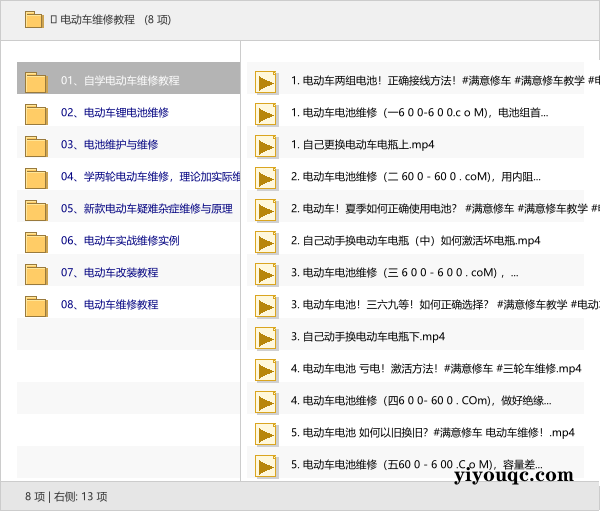Screen dimensions: 600x511
Task: Click folder icon for 01、自学电动车维修教程
Action: (x=36, y=81)
